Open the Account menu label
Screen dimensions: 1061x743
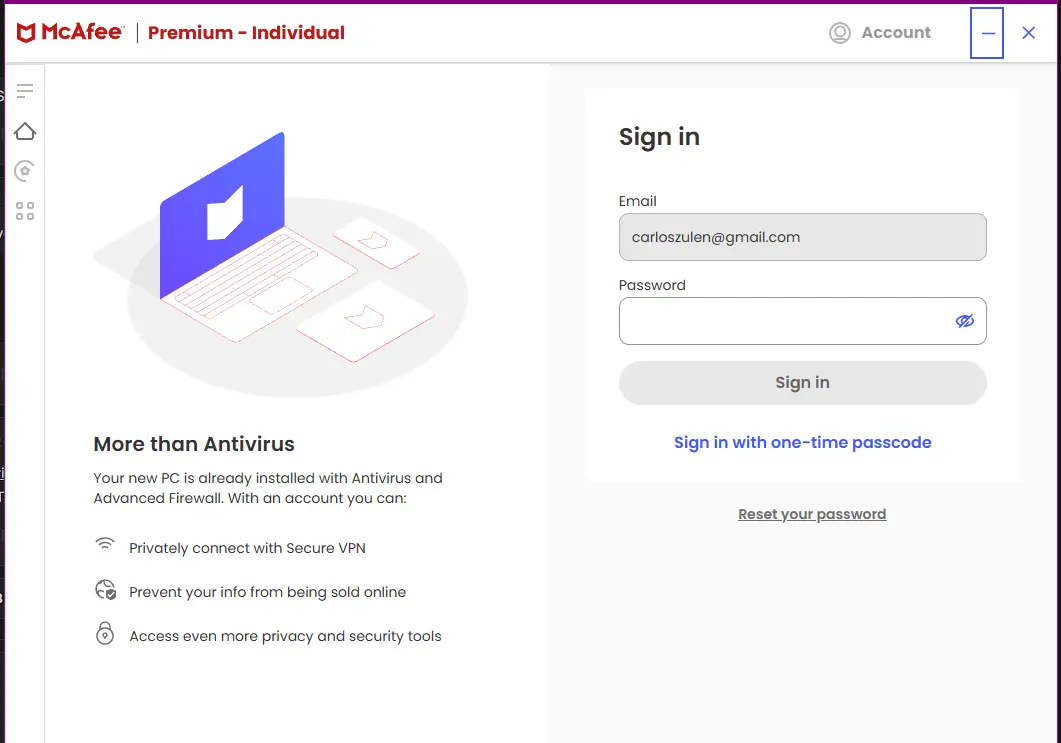[x=896, y=32]
